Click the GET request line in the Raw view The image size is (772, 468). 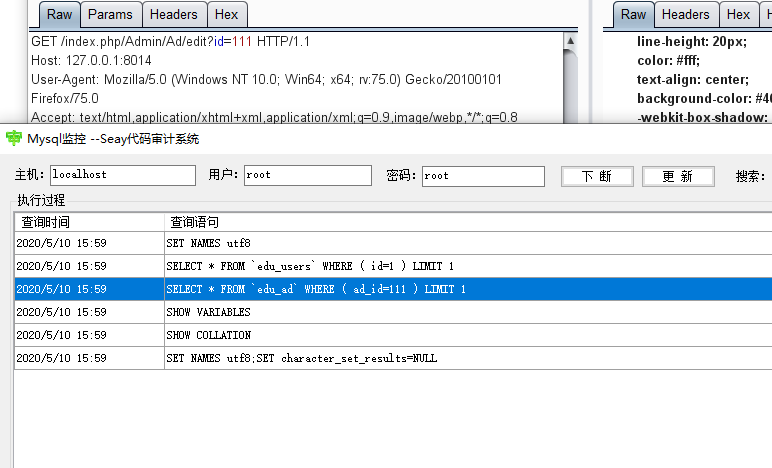point(170,41)
